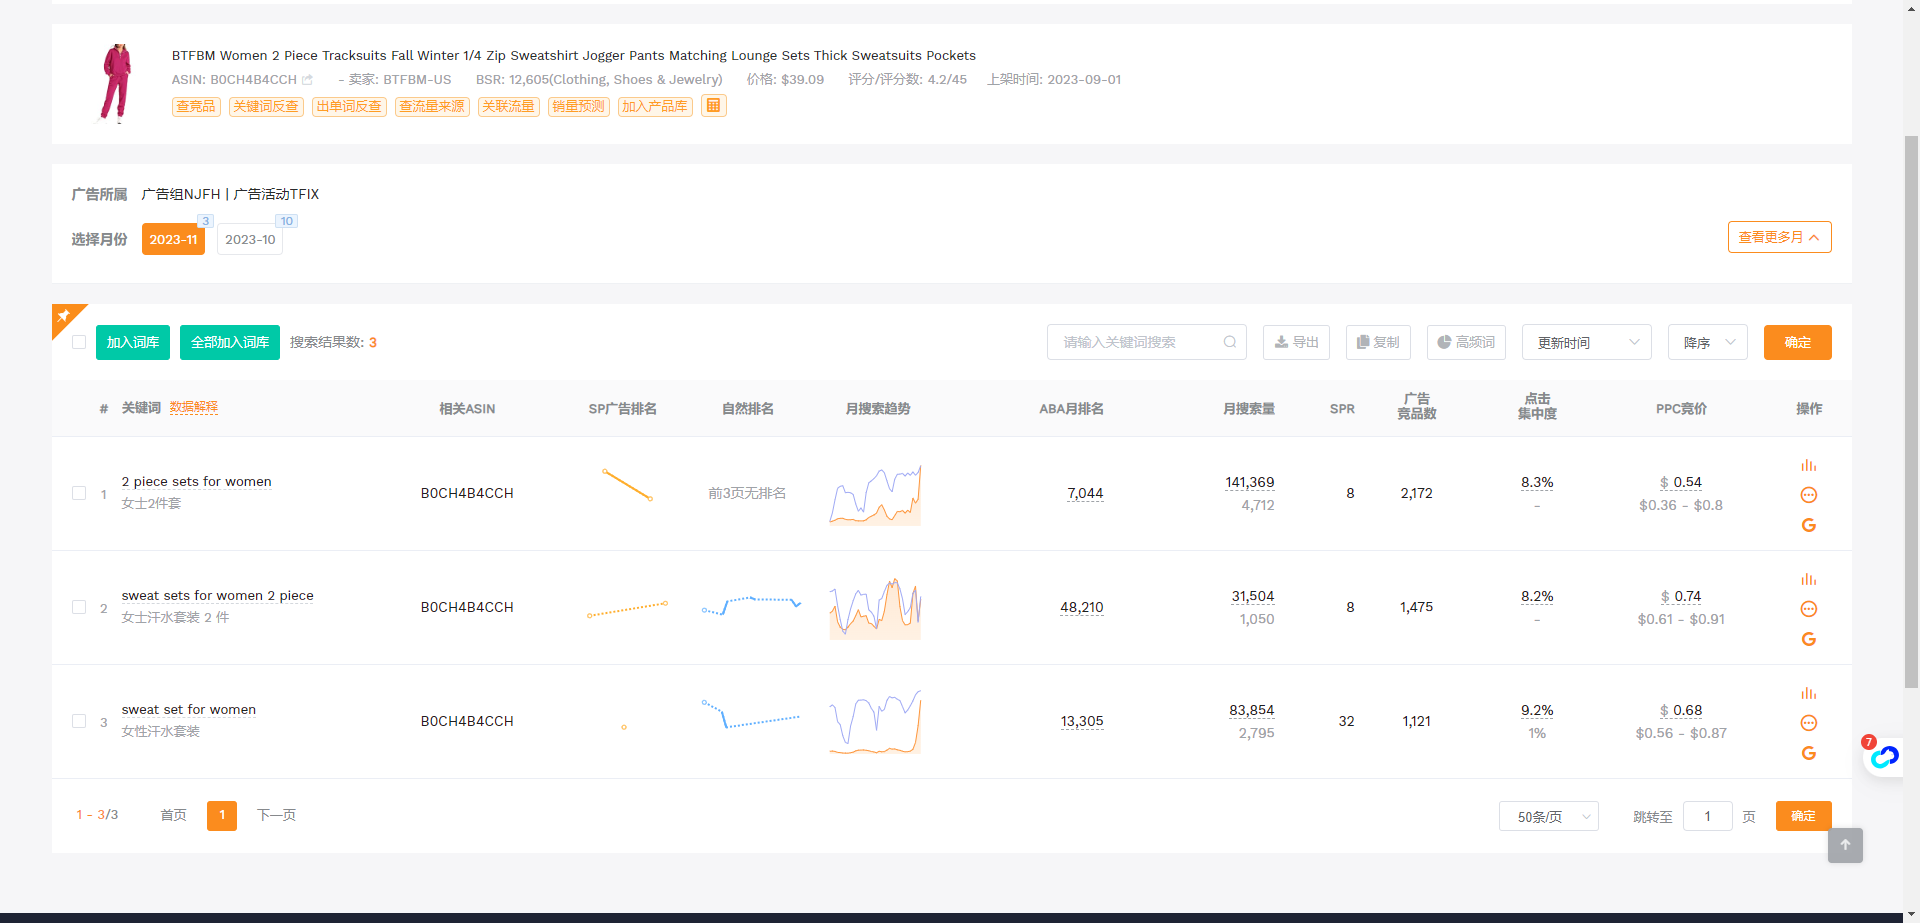Image resolution: width=1920 pixels, height=923 pixels.
Task: Click the search magnifier icon in keyword field
Action: pyautogui.click(x=1230, y=342)
